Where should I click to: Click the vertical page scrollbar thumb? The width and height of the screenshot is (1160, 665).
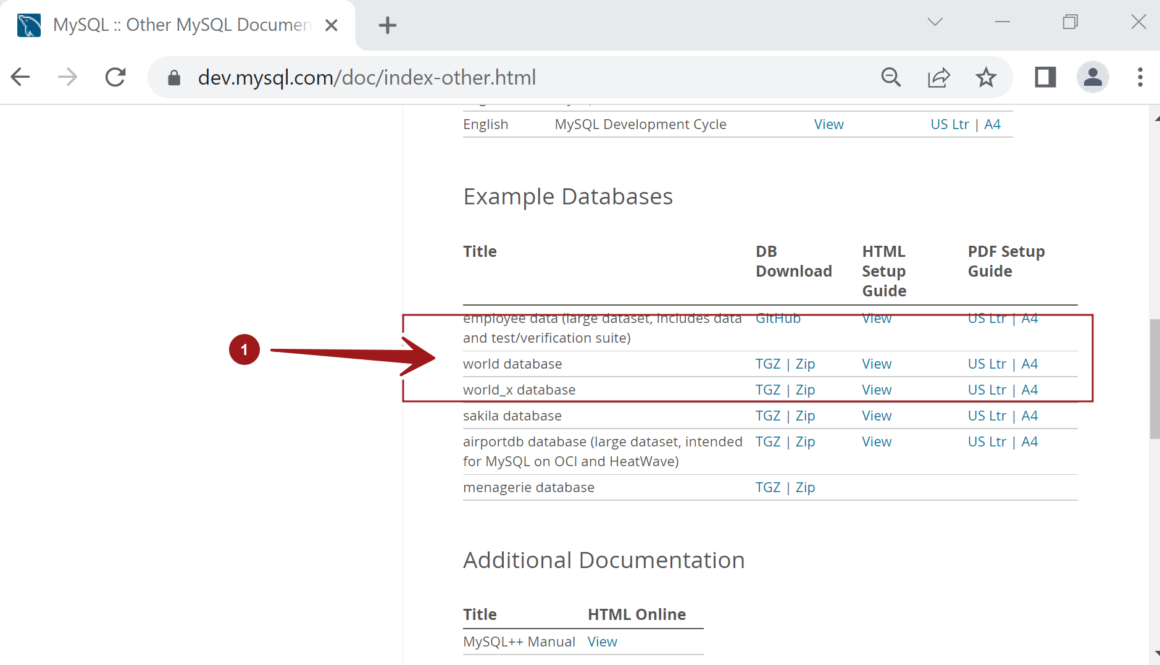click(1153, 380)
